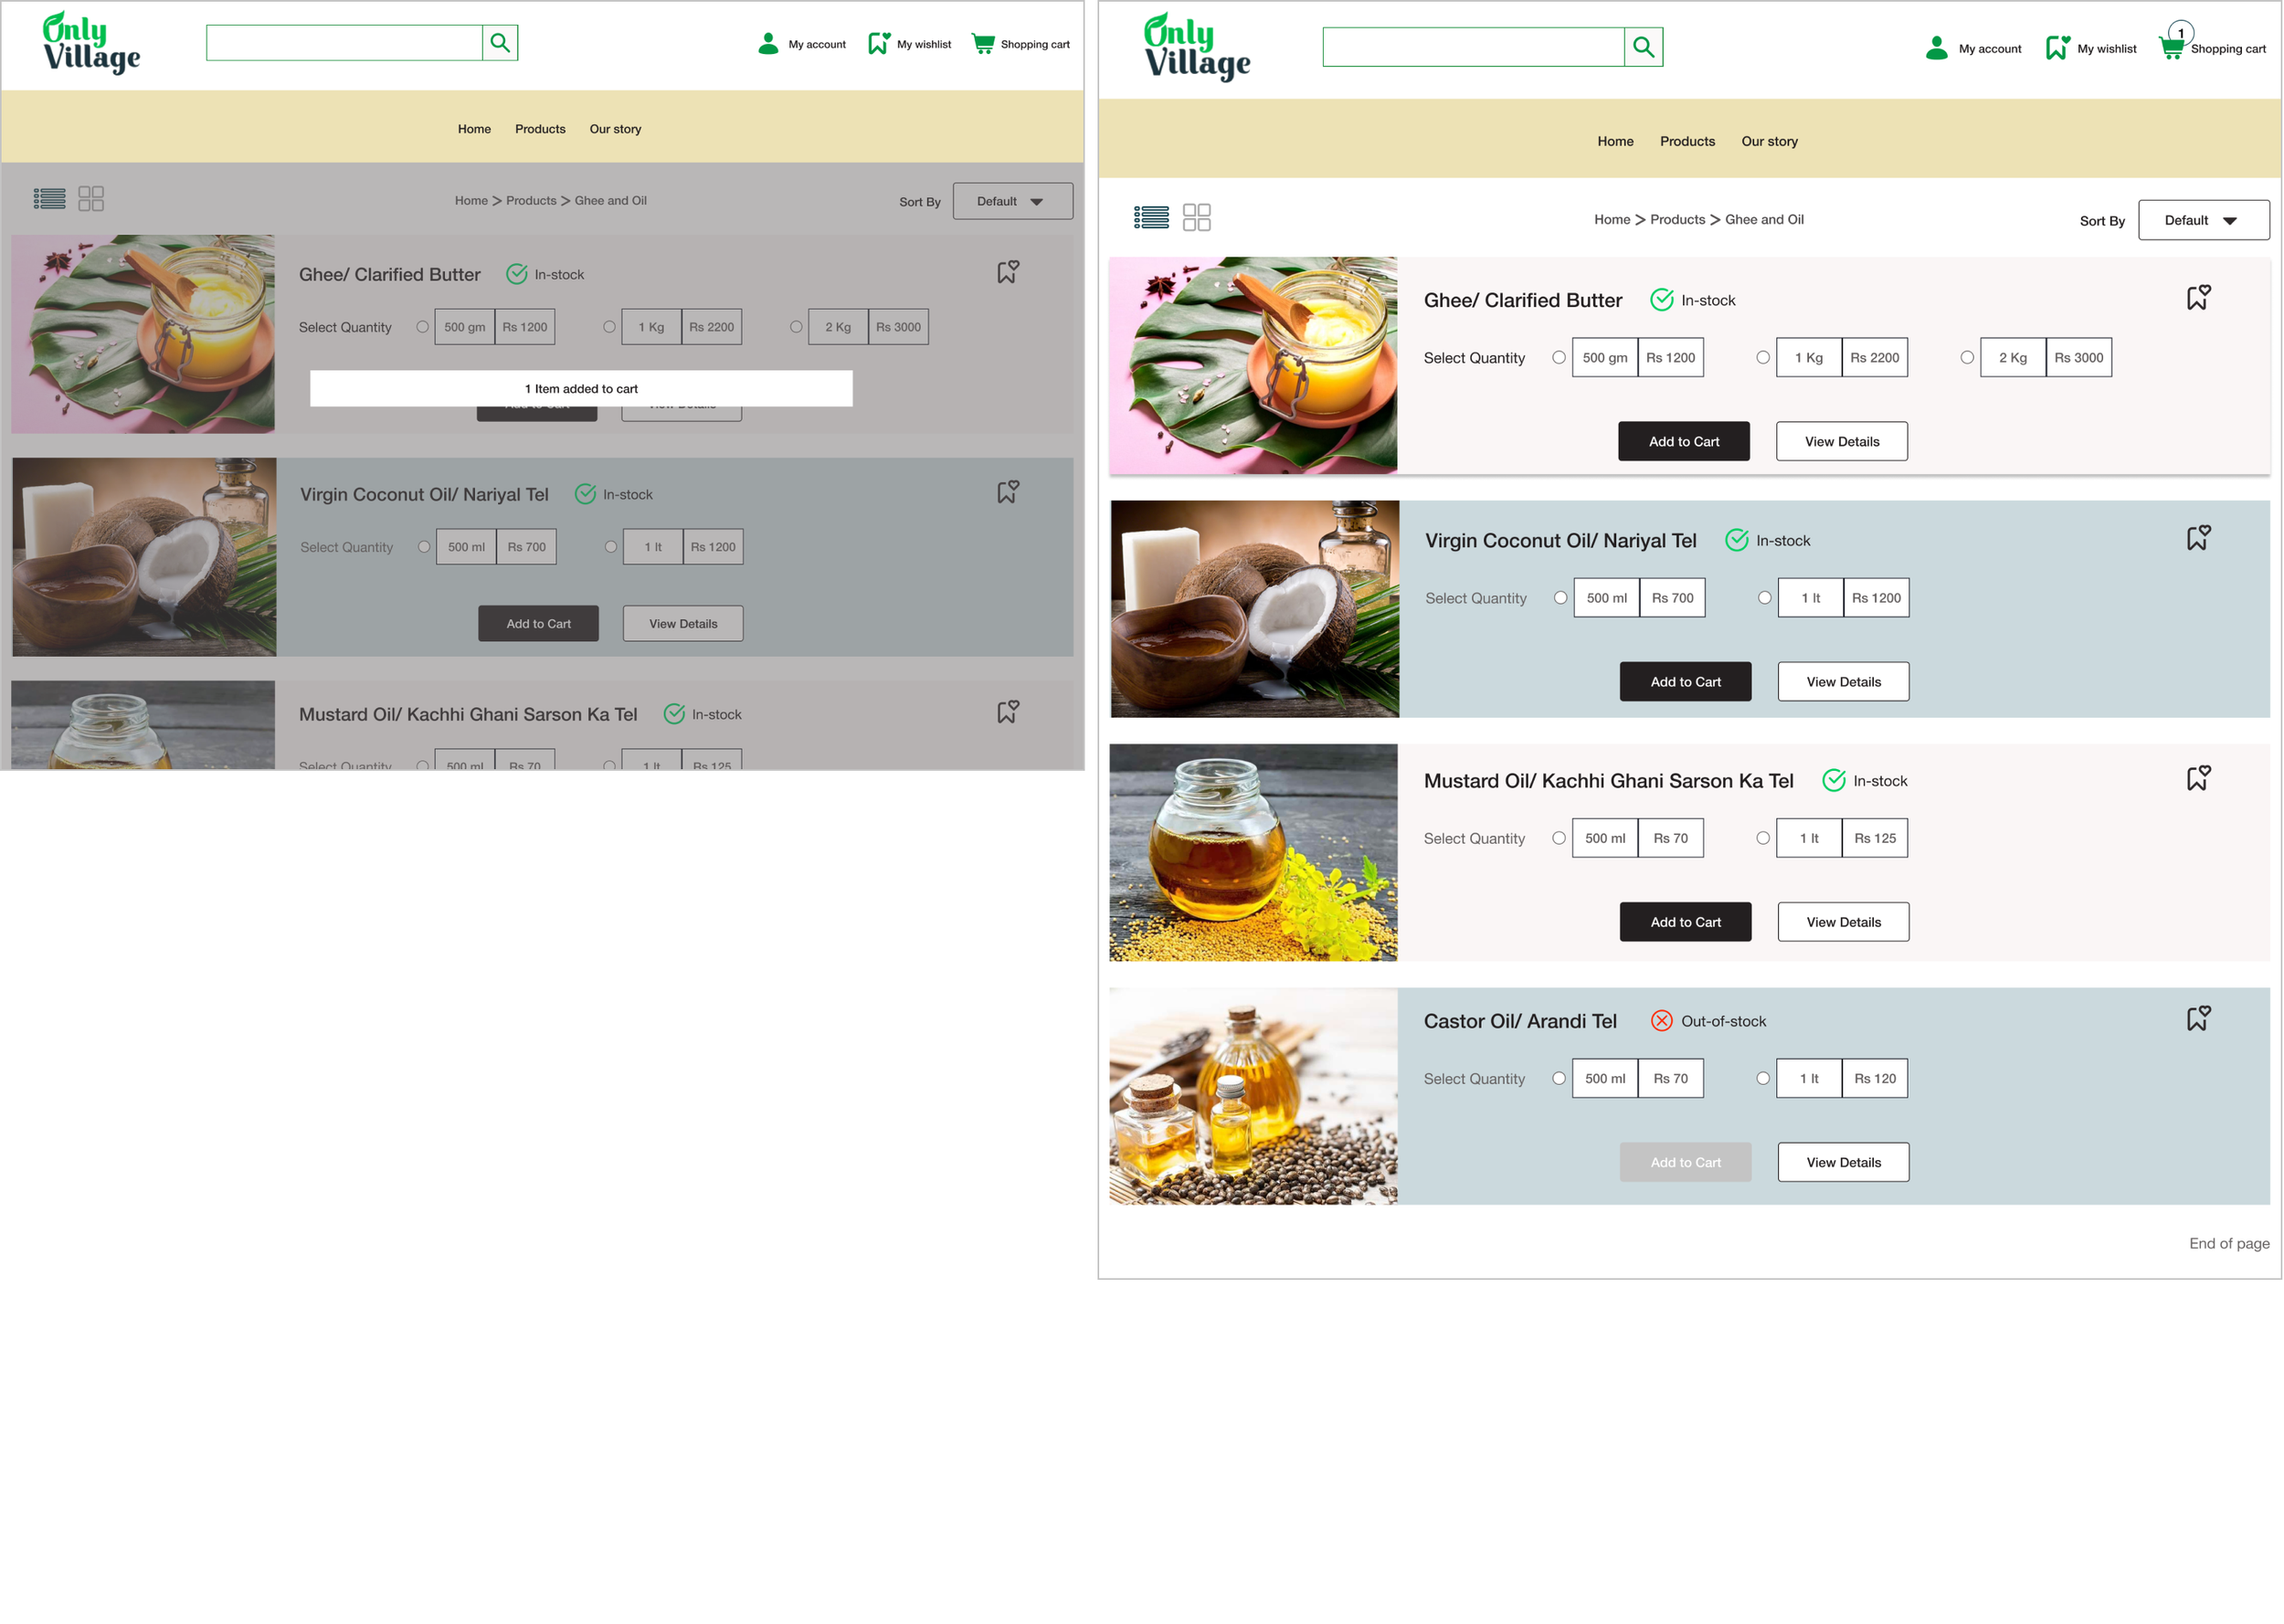Switch to grid view icon in right mockup
The height and width of the screenshot is (1624, 2284).
(x=1196, y=217)
